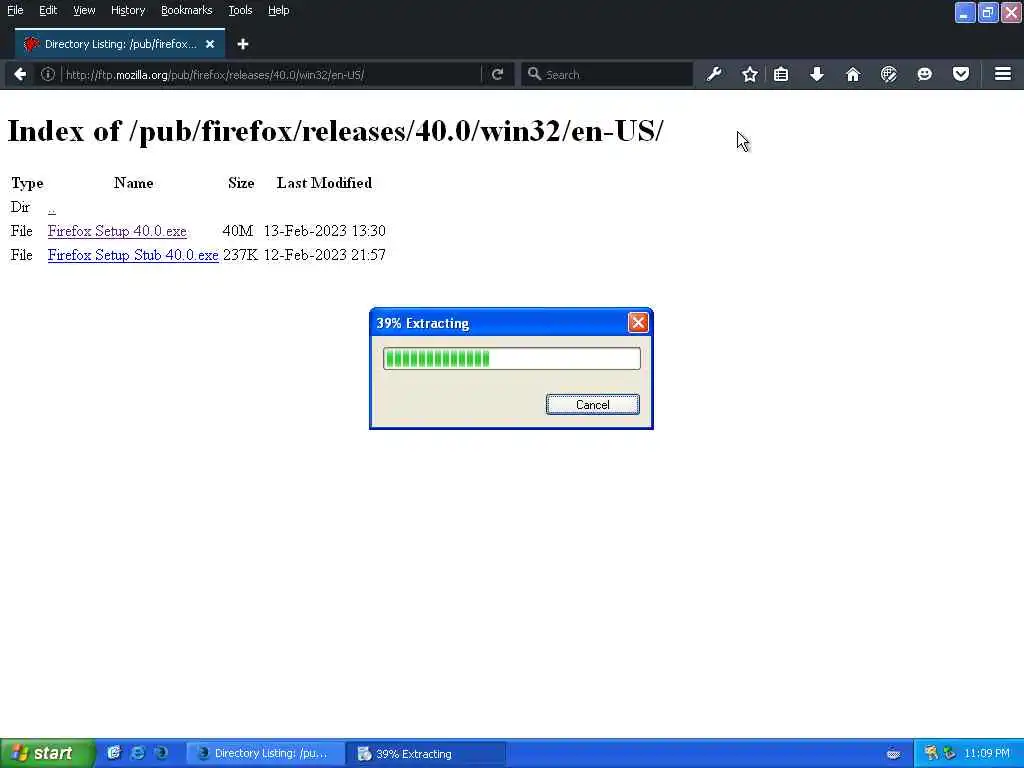Click the Windows Start button
This screenshot has width=1024, height=768.
47,754
